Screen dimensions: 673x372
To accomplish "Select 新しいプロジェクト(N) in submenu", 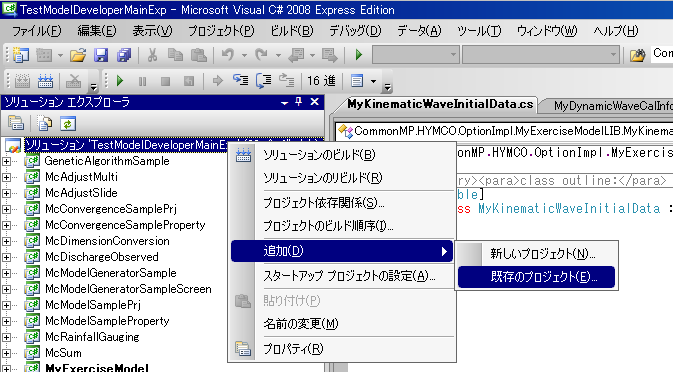I will (537, 254).
